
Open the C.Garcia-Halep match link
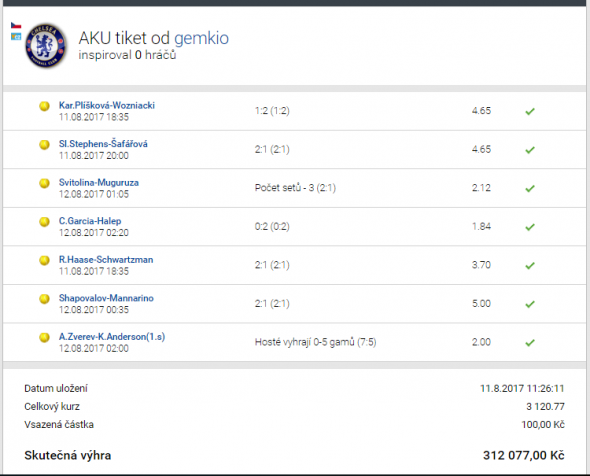[x=90, y=221]
